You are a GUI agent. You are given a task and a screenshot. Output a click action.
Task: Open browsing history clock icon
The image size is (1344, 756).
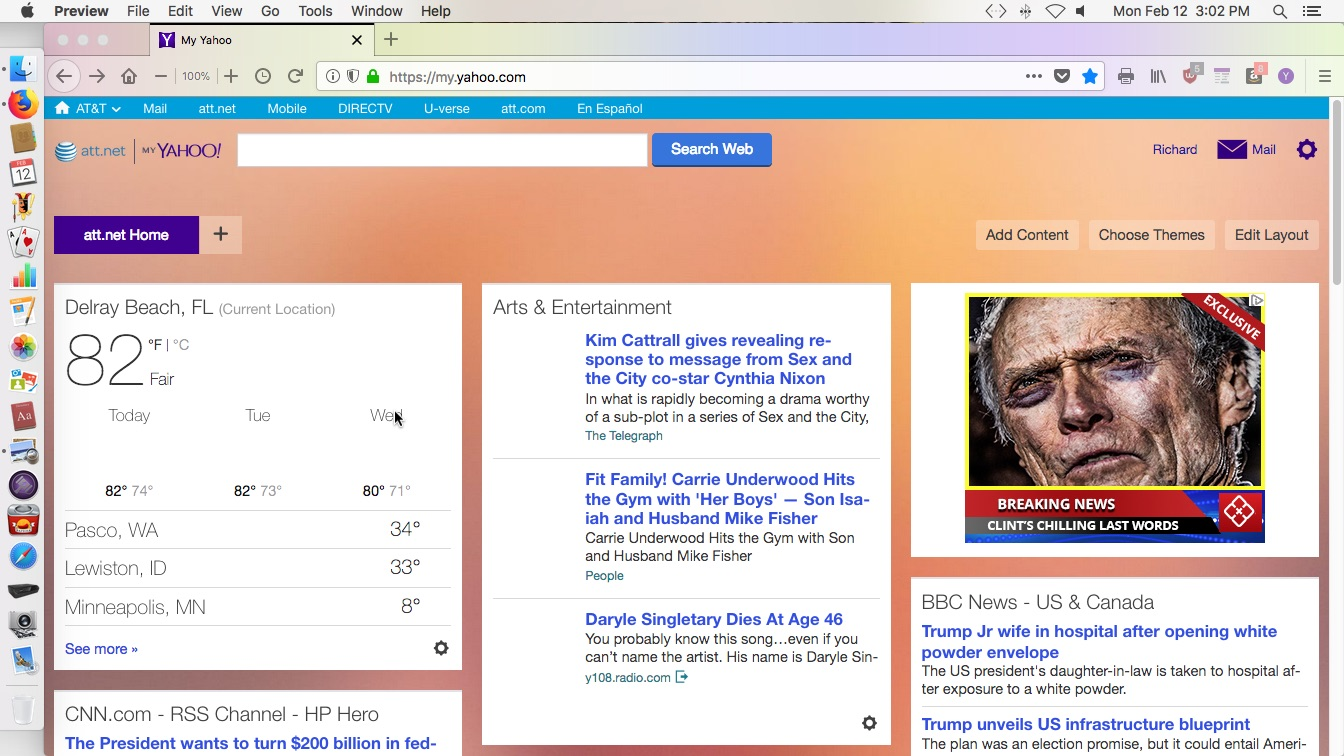pyautogui.click(x=263, y=76)
